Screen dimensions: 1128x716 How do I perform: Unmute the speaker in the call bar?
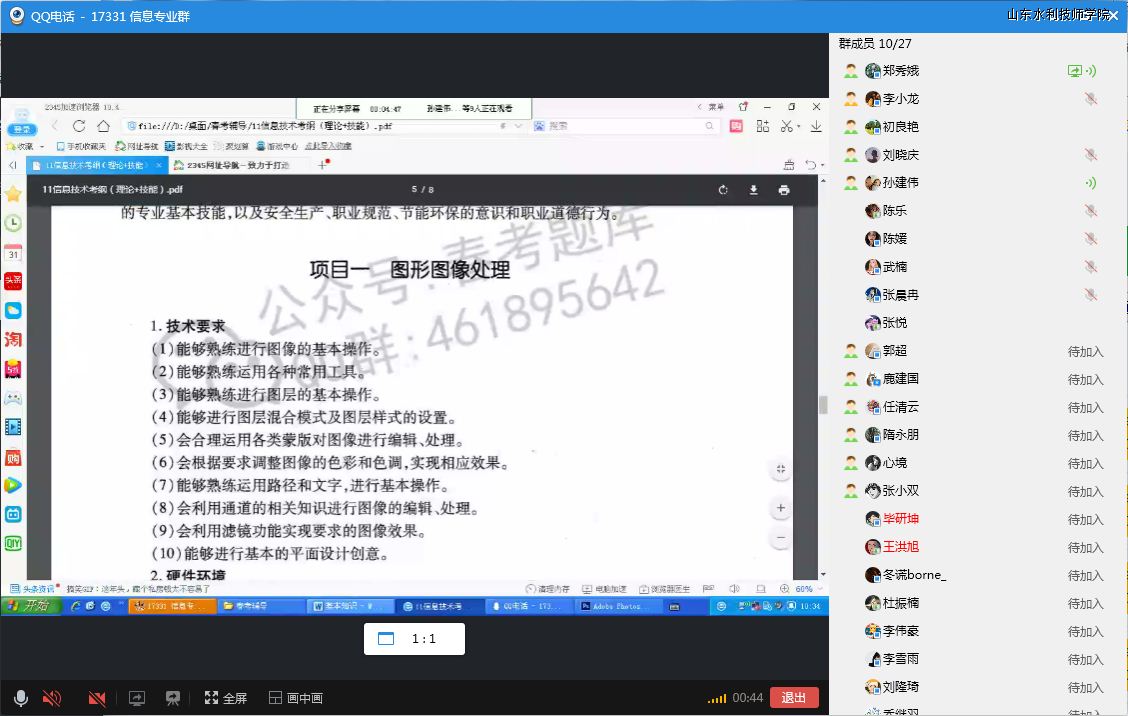click(52, 698)
